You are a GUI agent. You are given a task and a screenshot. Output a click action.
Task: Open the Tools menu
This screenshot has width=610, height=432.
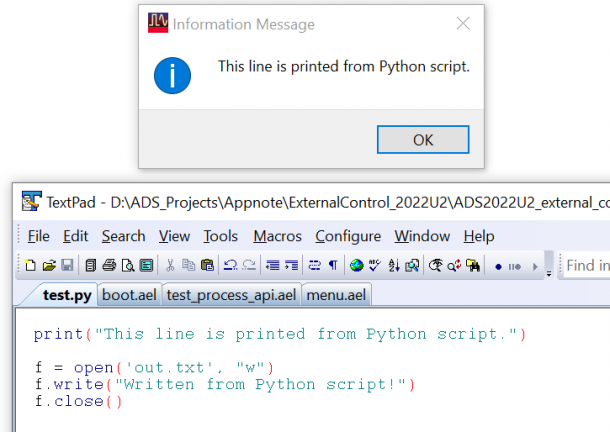(x=220, y=236)
